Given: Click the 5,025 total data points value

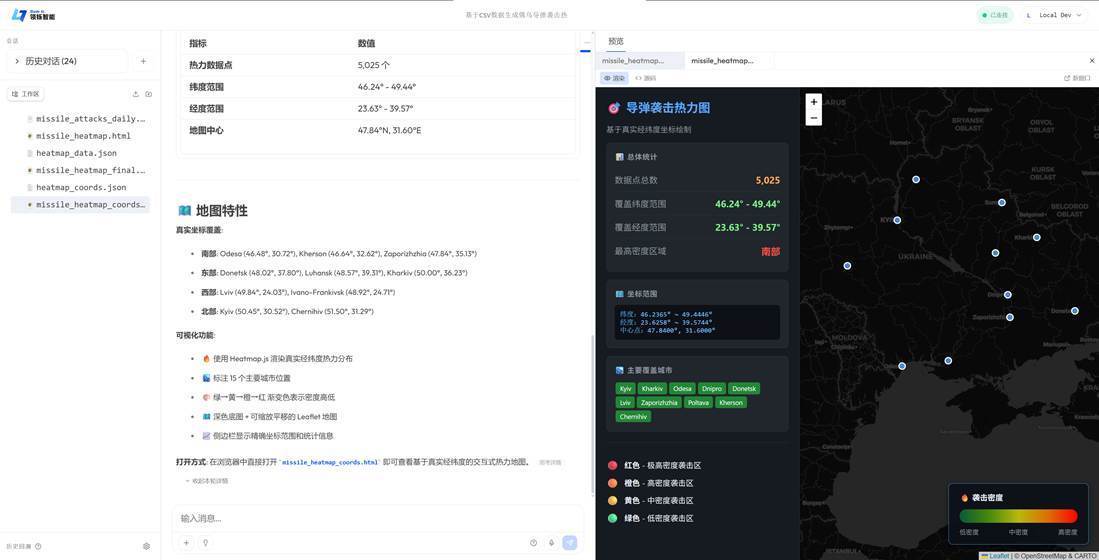Looking at the screenshot, I should click(767, 180).
